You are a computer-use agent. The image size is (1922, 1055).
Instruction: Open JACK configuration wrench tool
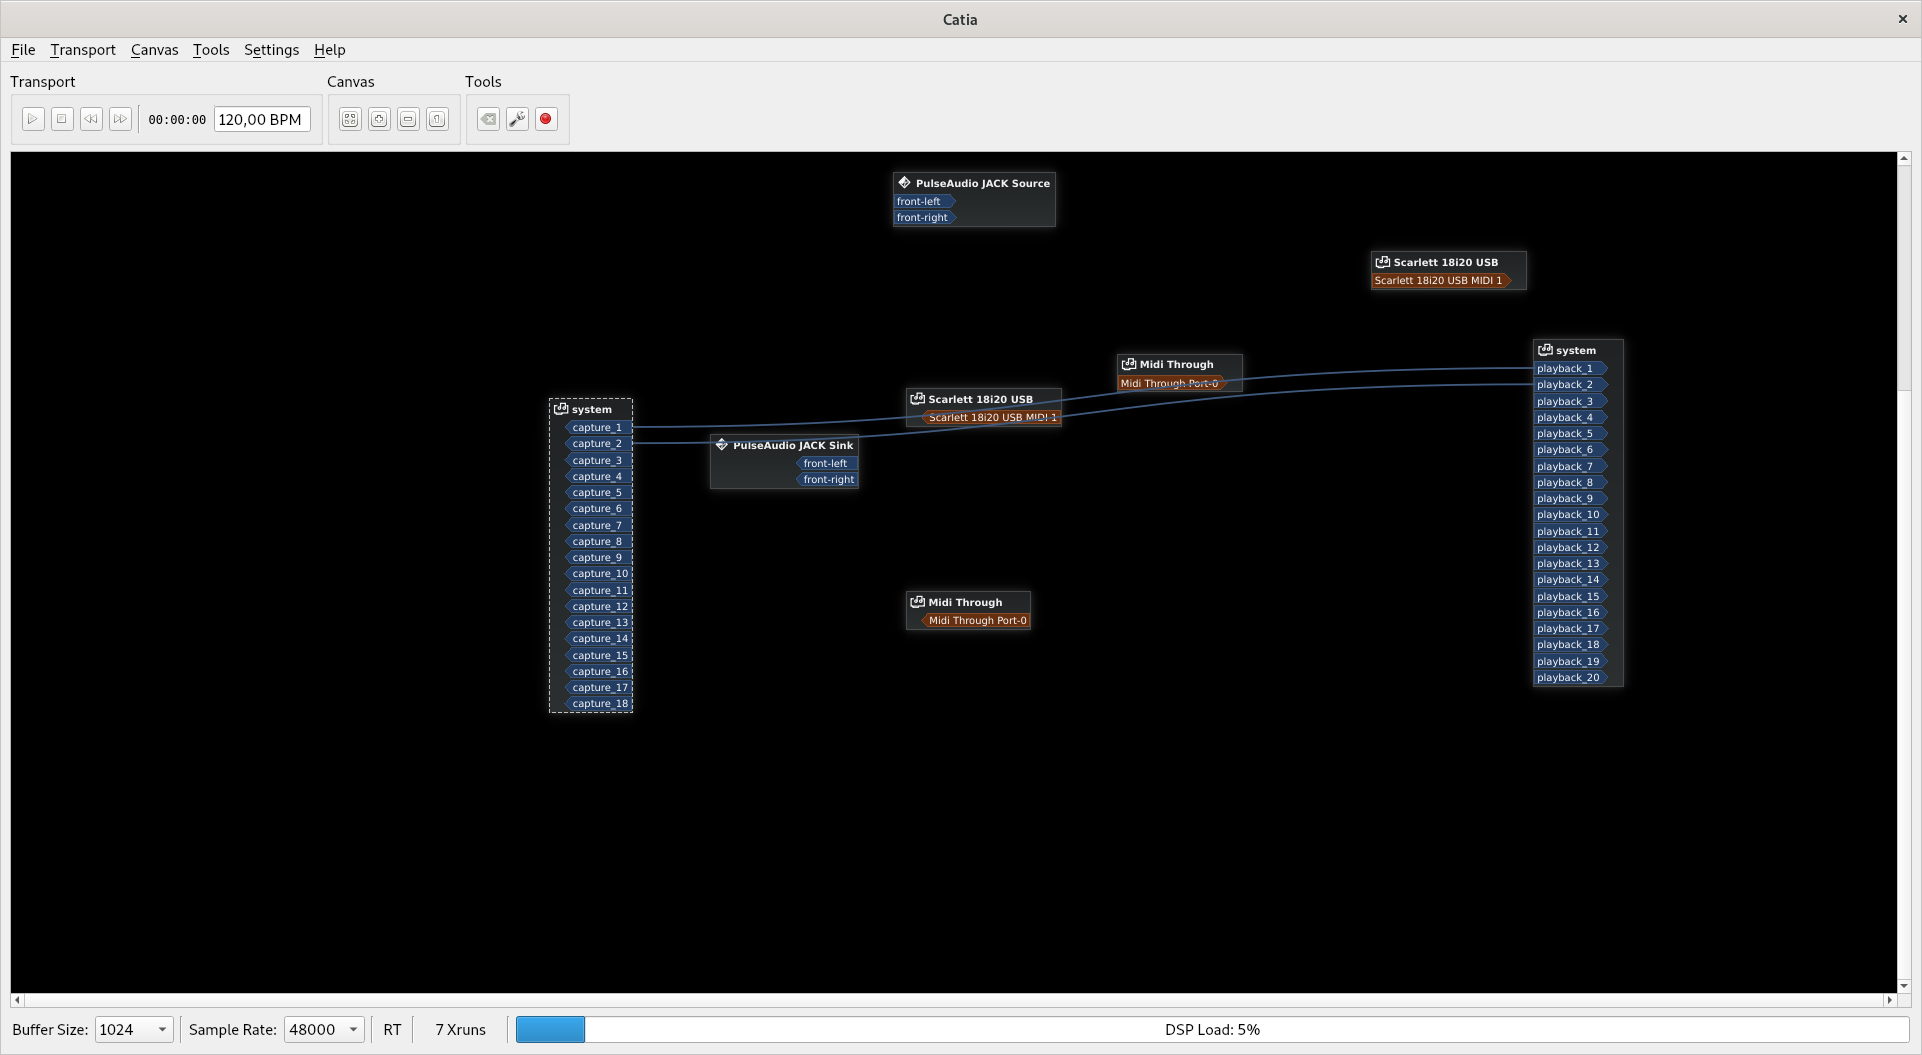pos(517,119)
